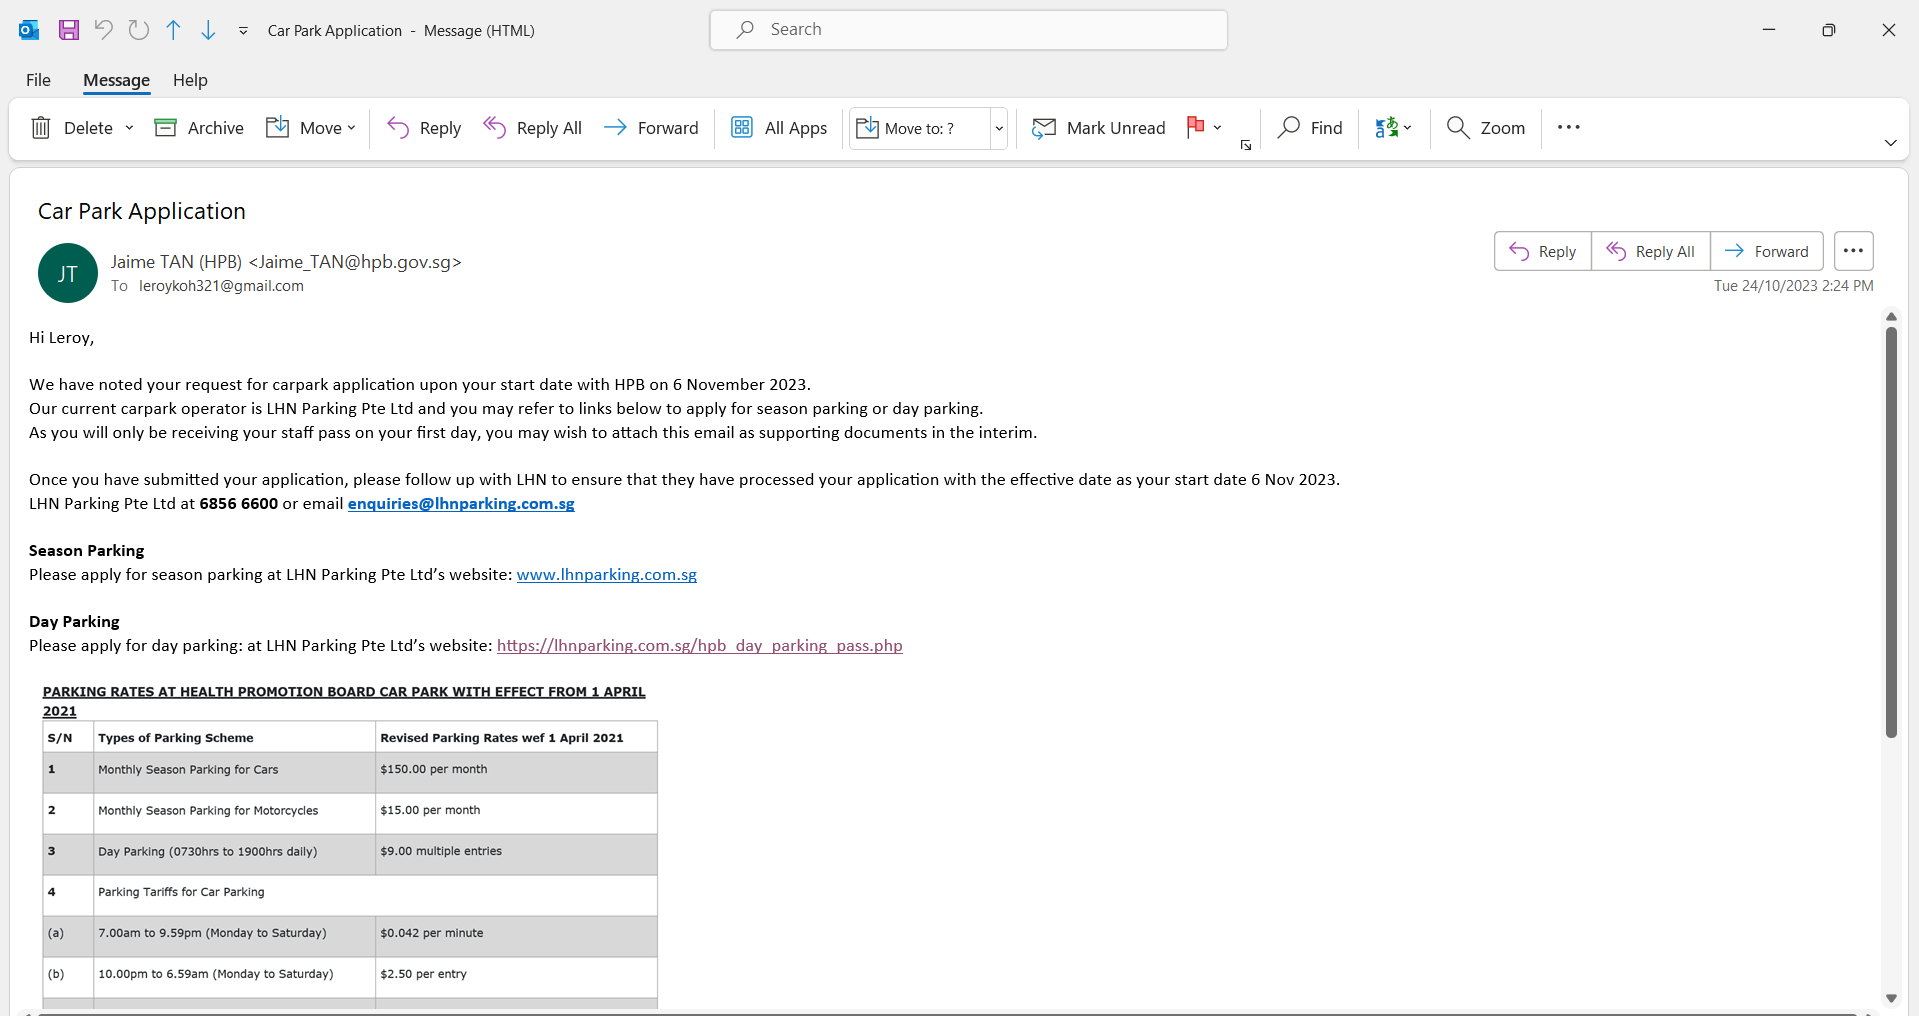Click the Car Park Application subject heading

[142, 211]
